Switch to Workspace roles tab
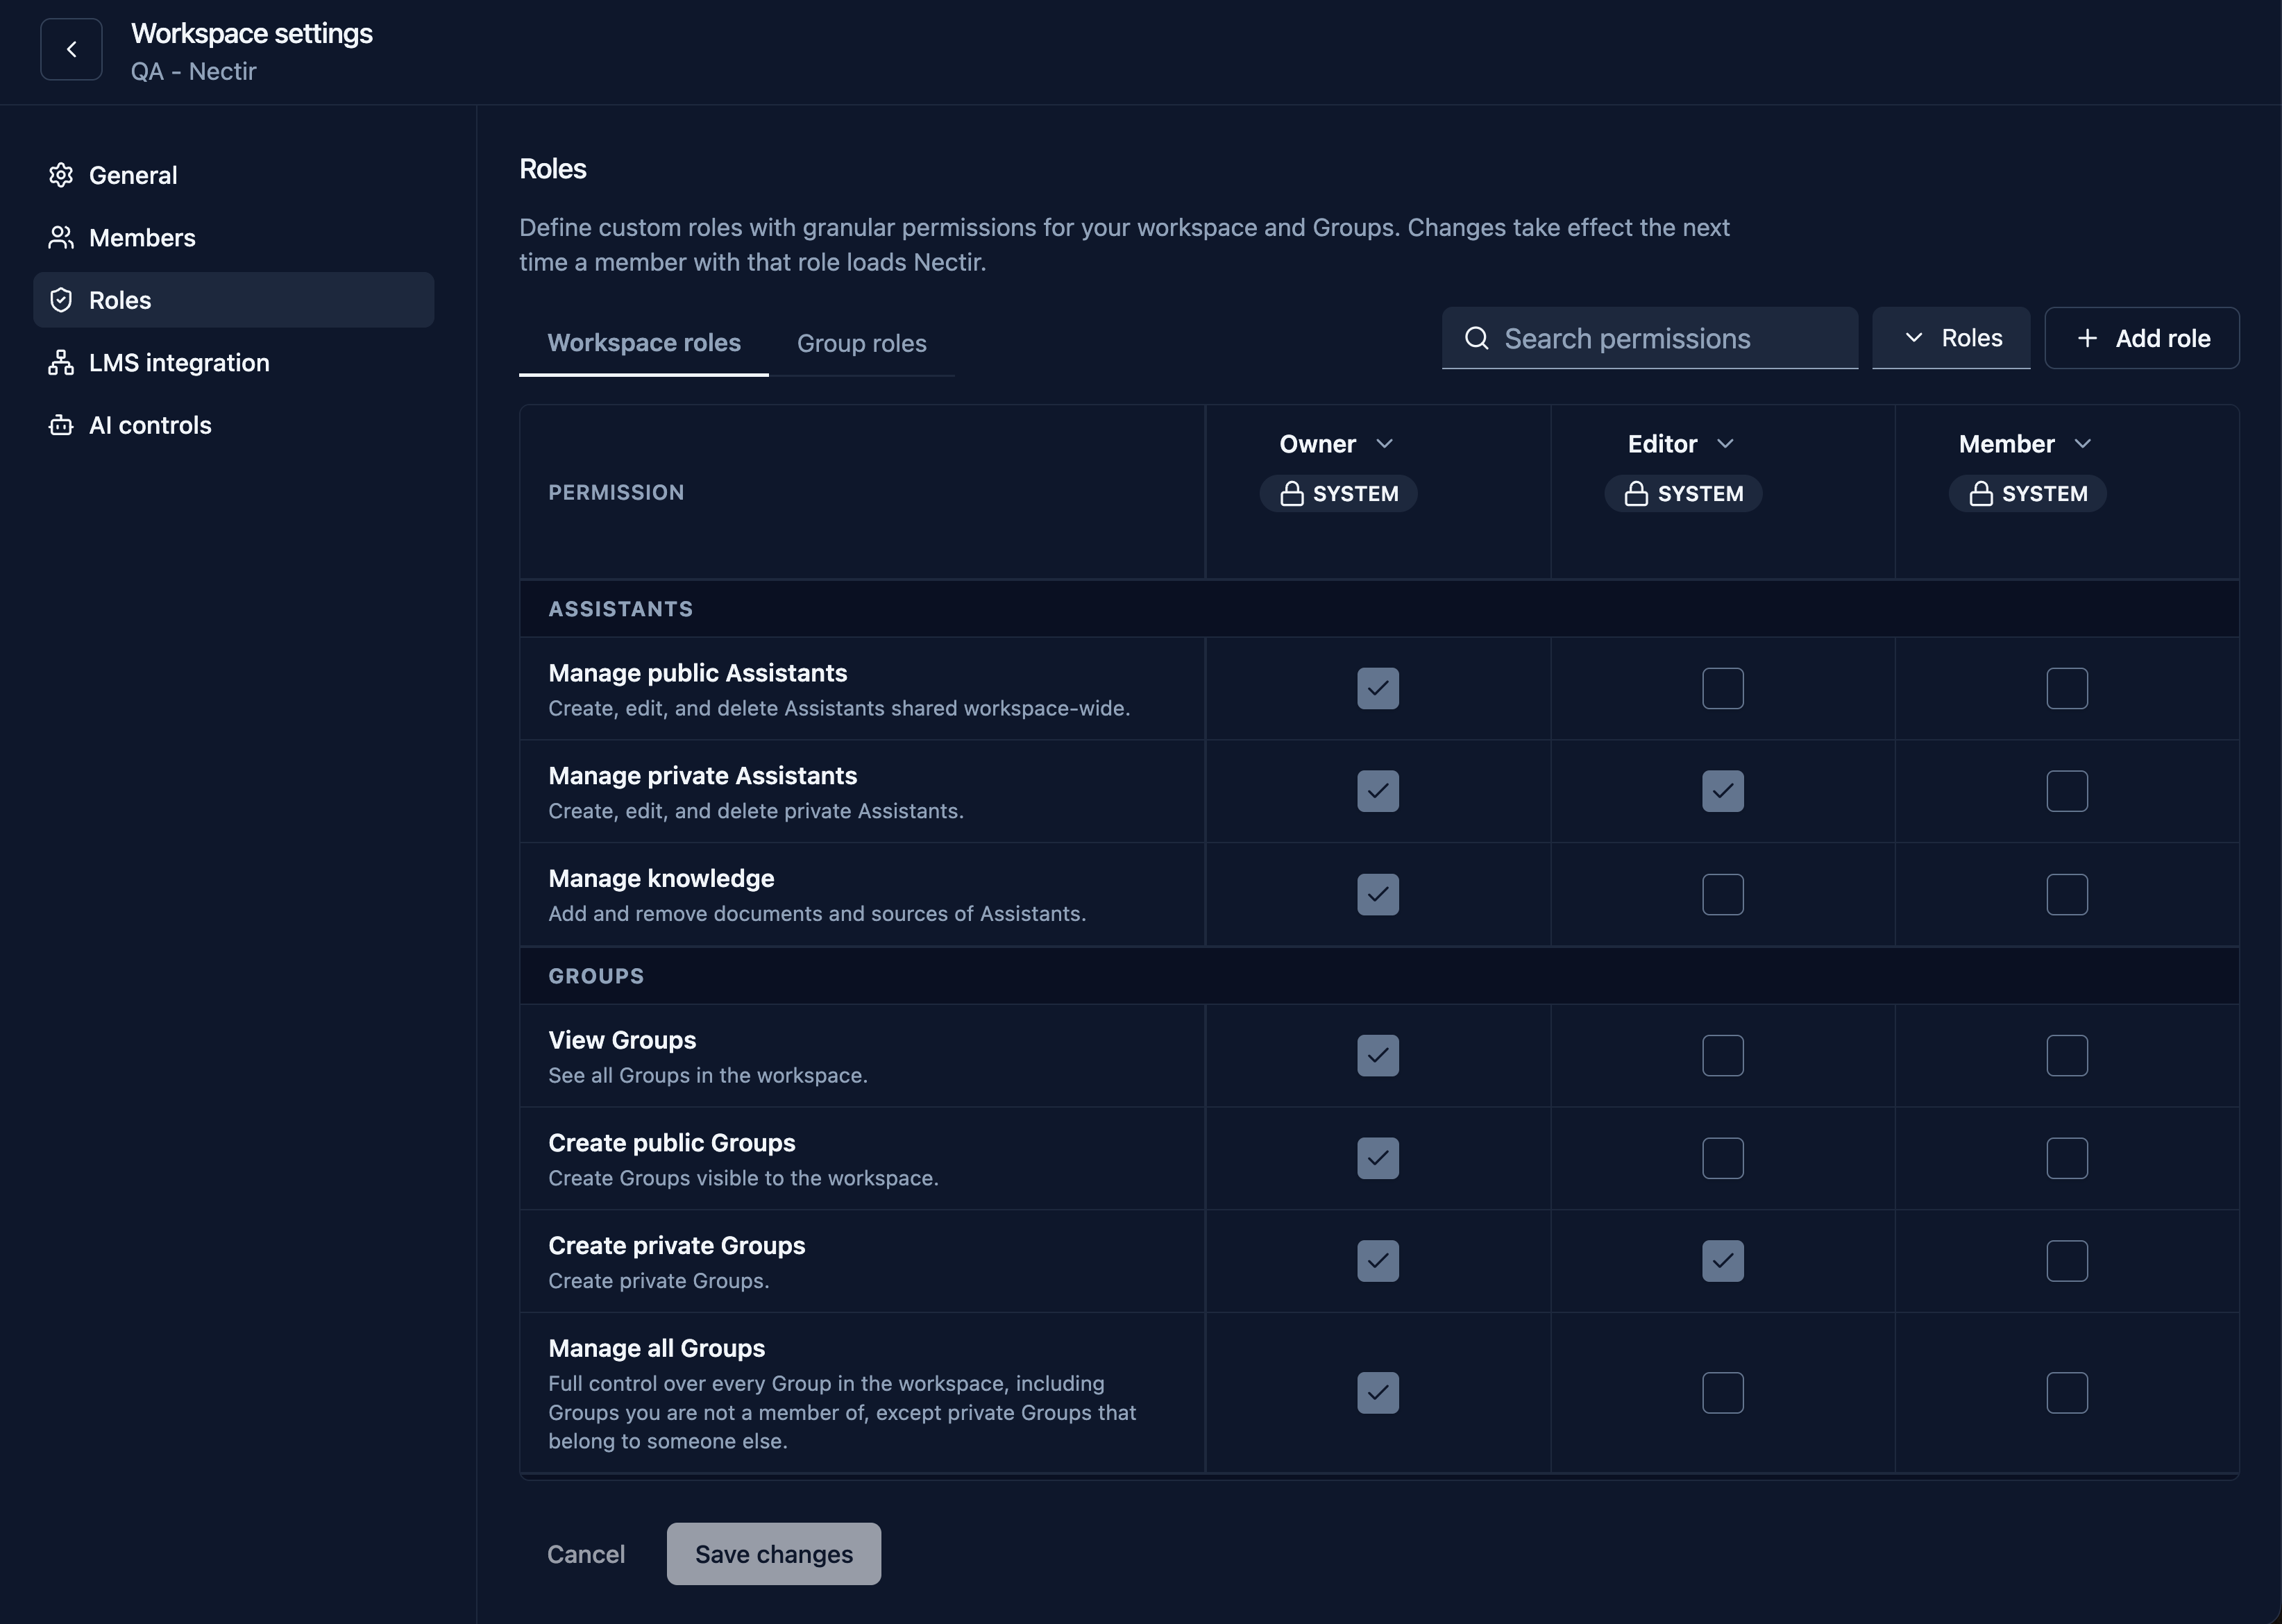The image size is (2282, 1624). [x=644, y=343]
